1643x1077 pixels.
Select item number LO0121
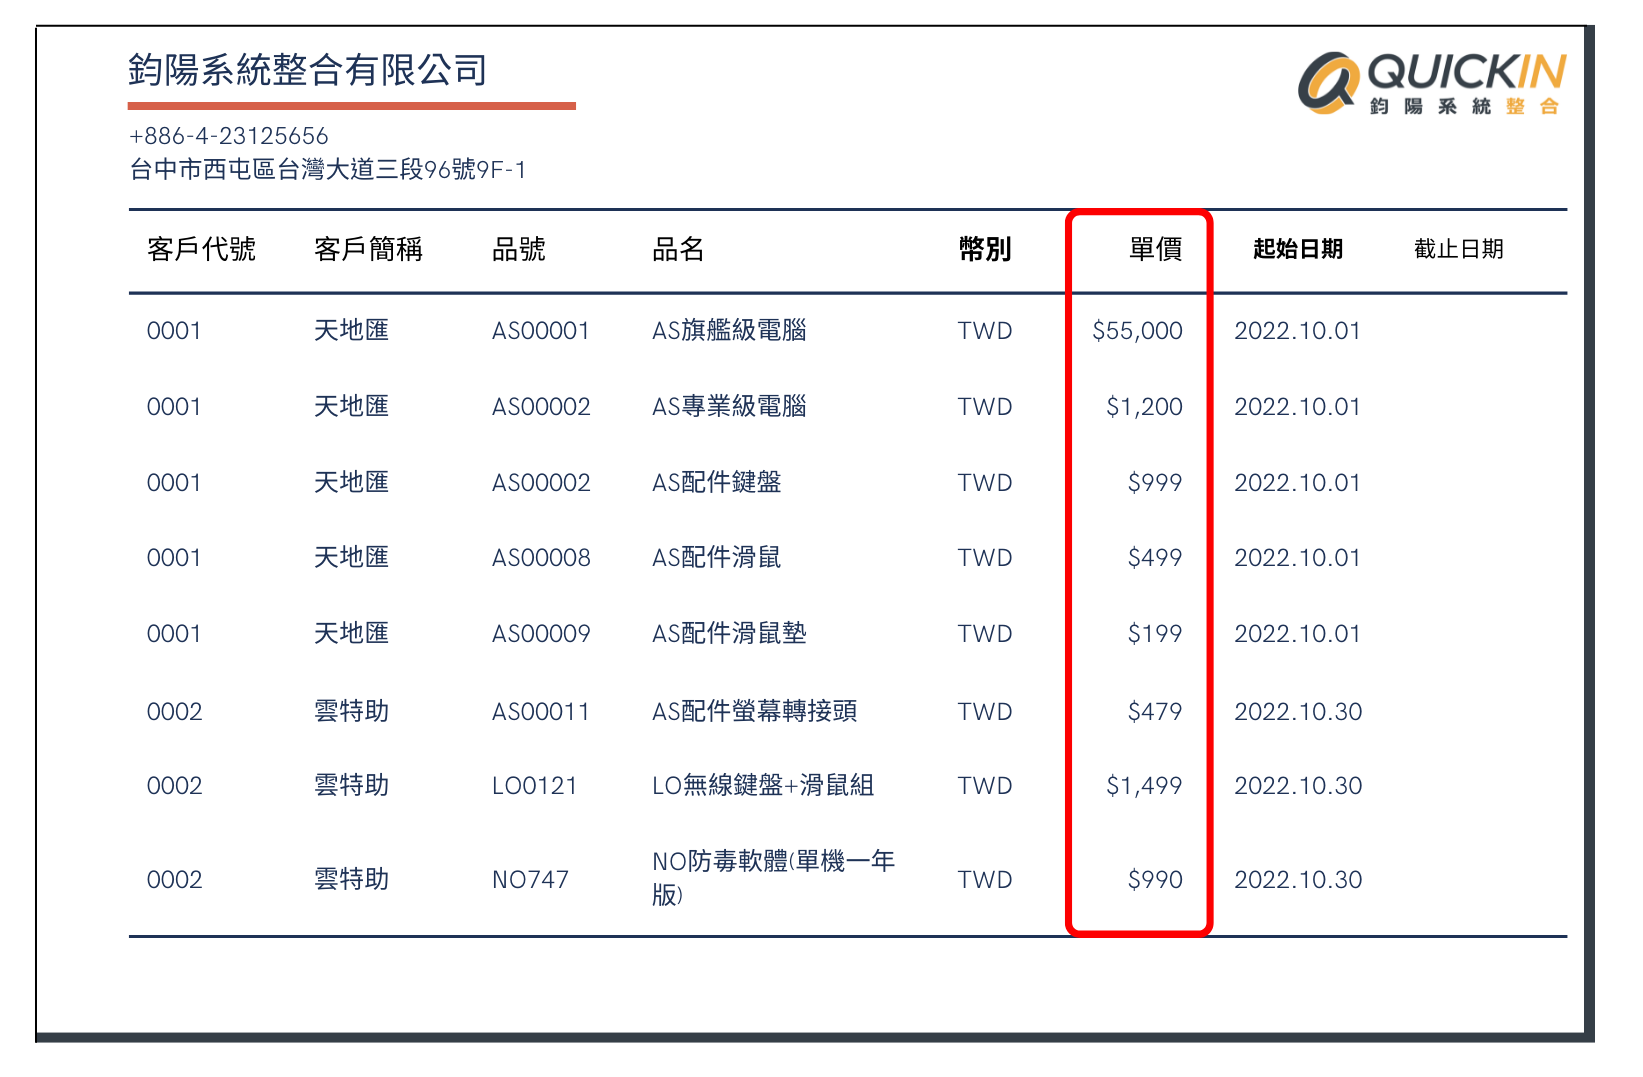click(x=534, y=786)
